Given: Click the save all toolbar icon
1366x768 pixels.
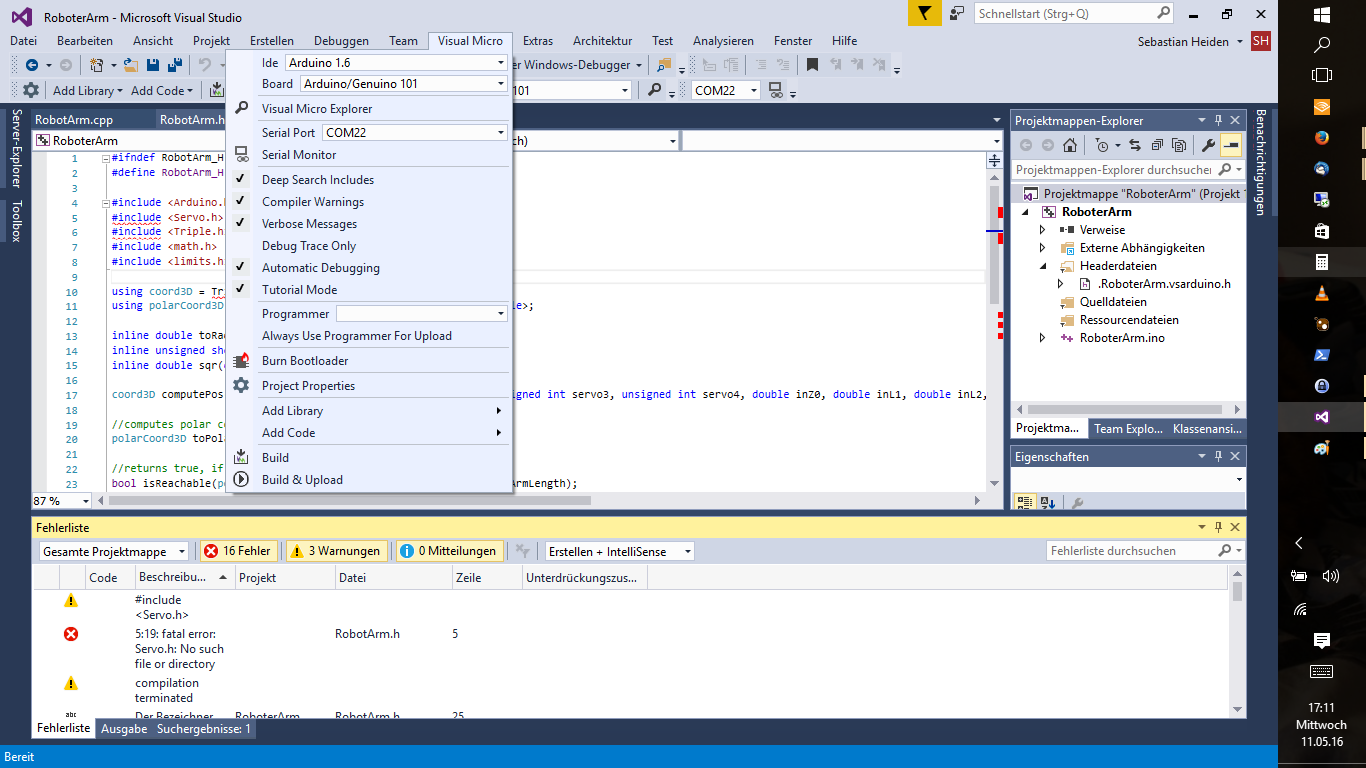Looking at the screenshot, I should (175, 65).
